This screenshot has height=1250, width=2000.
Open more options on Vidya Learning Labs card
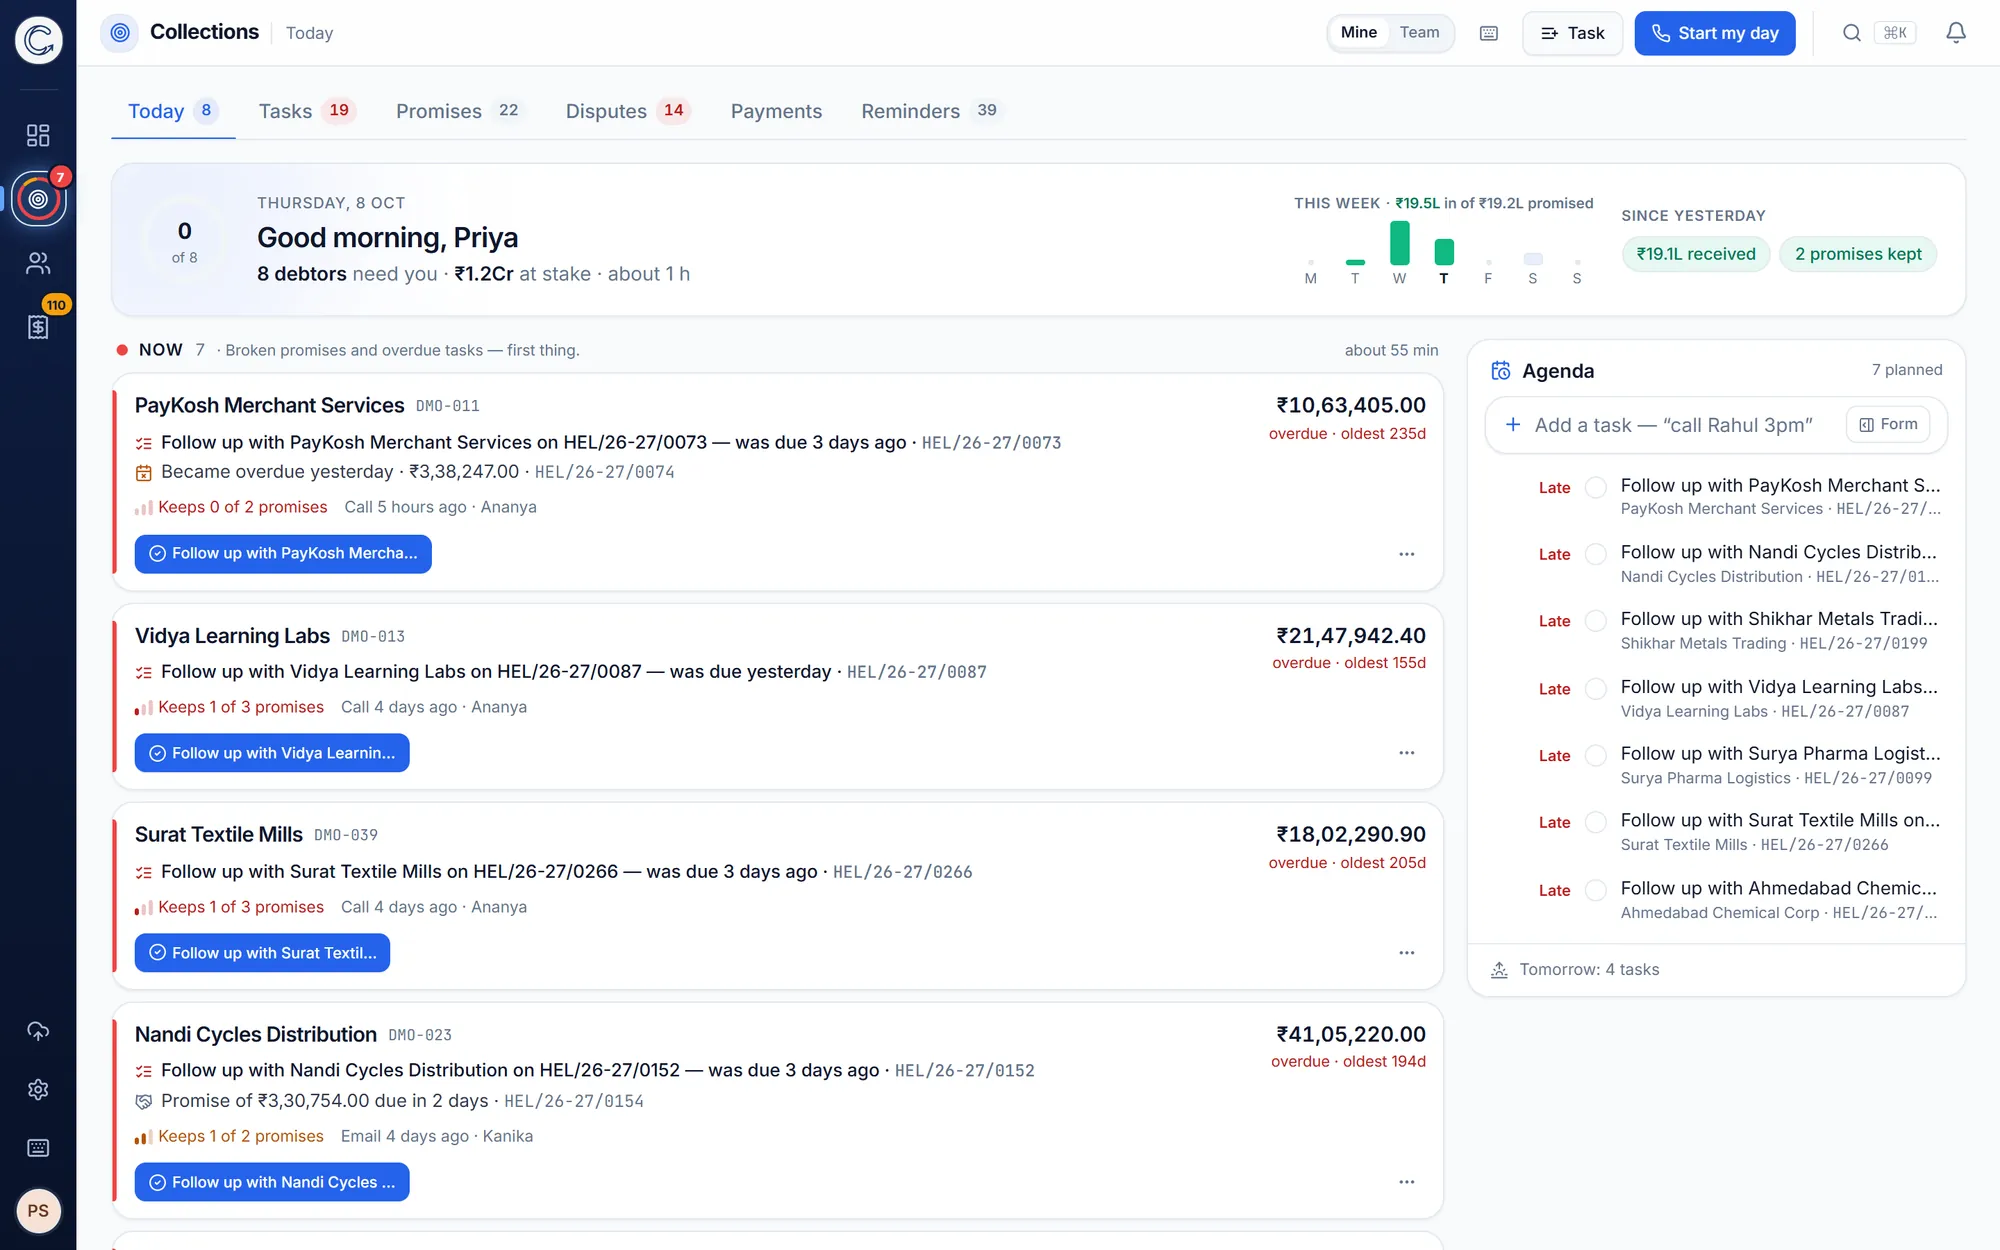[1407, 753]
